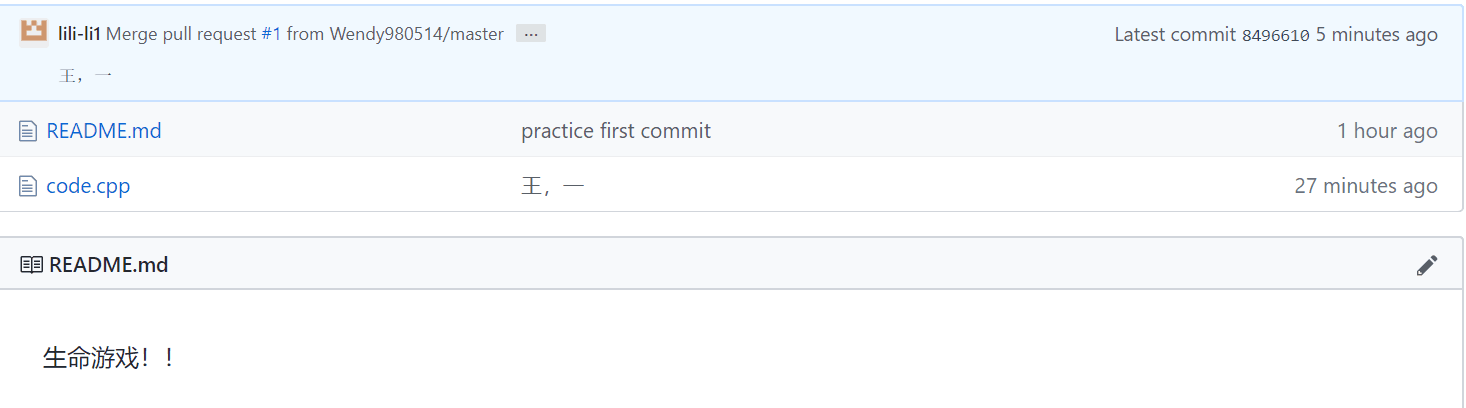Expand the commit message ellipsis button

coord(531,34)
